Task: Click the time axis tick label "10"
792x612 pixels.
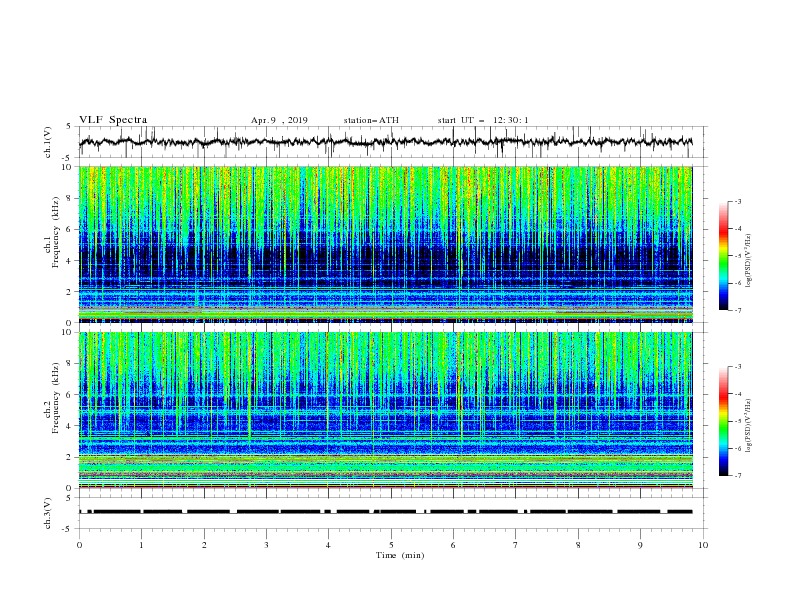Action: tap(703, 545)
